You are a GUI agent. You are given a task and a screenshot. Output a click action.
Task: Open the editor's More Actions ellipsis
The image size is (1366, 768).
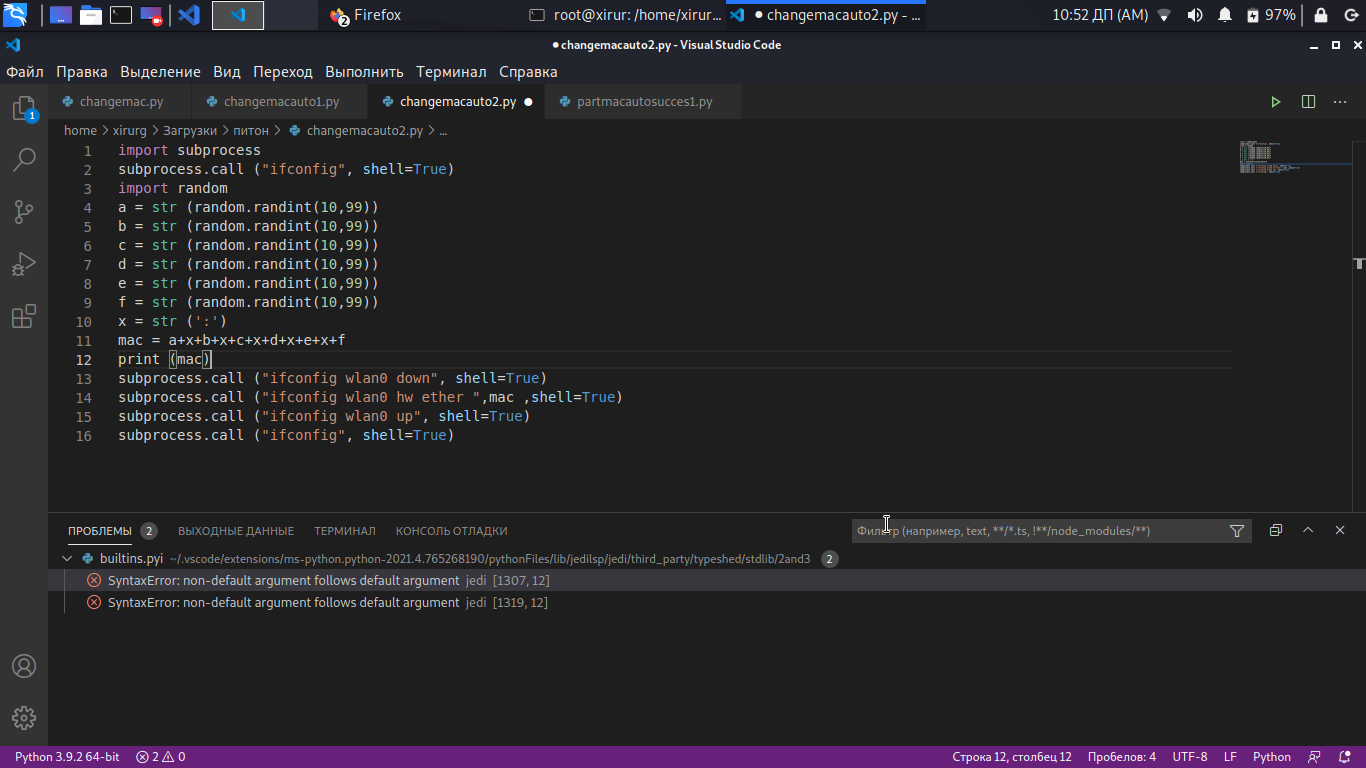pyautogui.click(x=1340, y=102)
